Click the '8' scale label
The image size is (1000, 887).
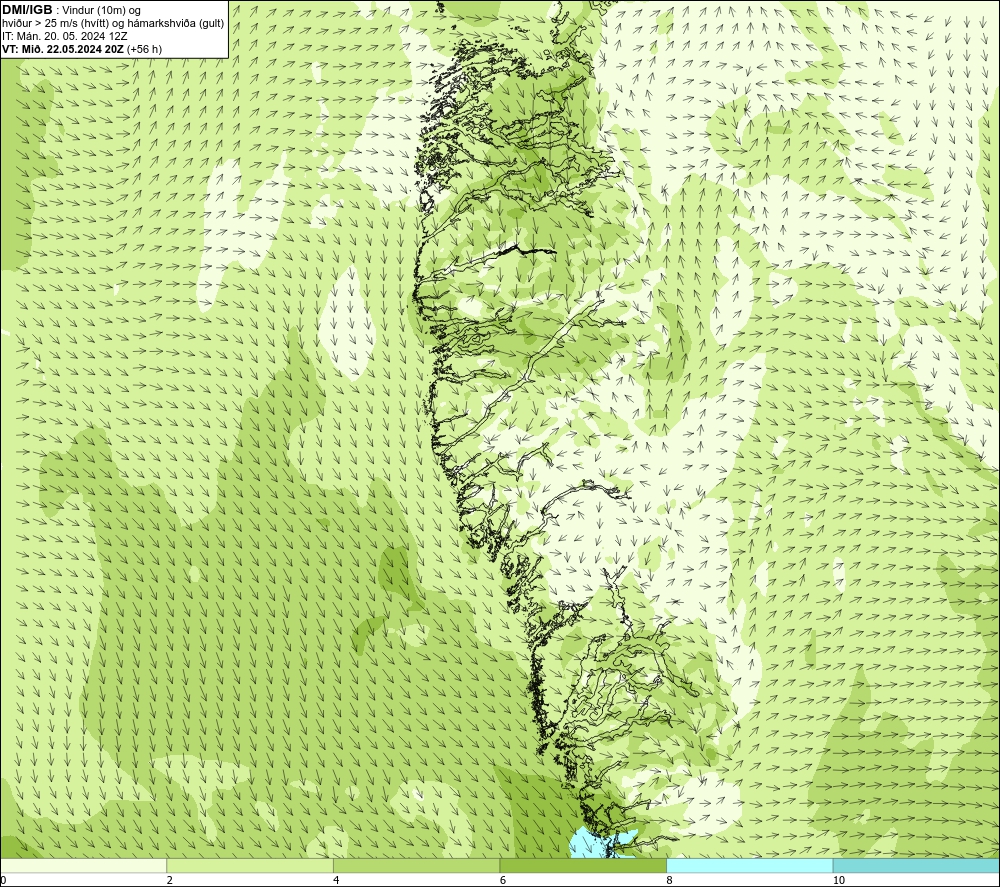click(669, 880)
